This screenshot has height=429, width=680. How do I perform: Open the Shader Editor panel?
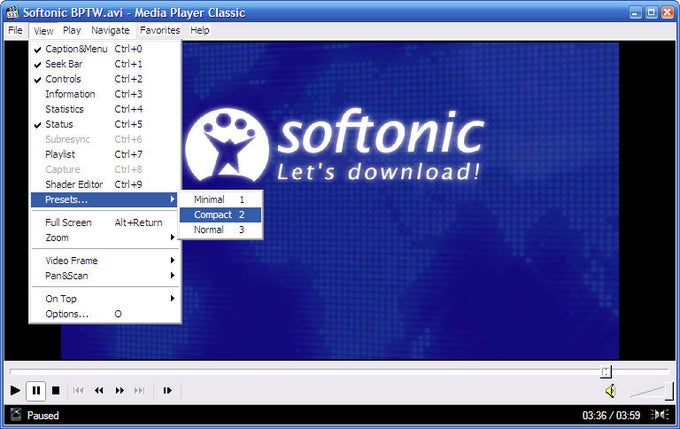(105, 184)
